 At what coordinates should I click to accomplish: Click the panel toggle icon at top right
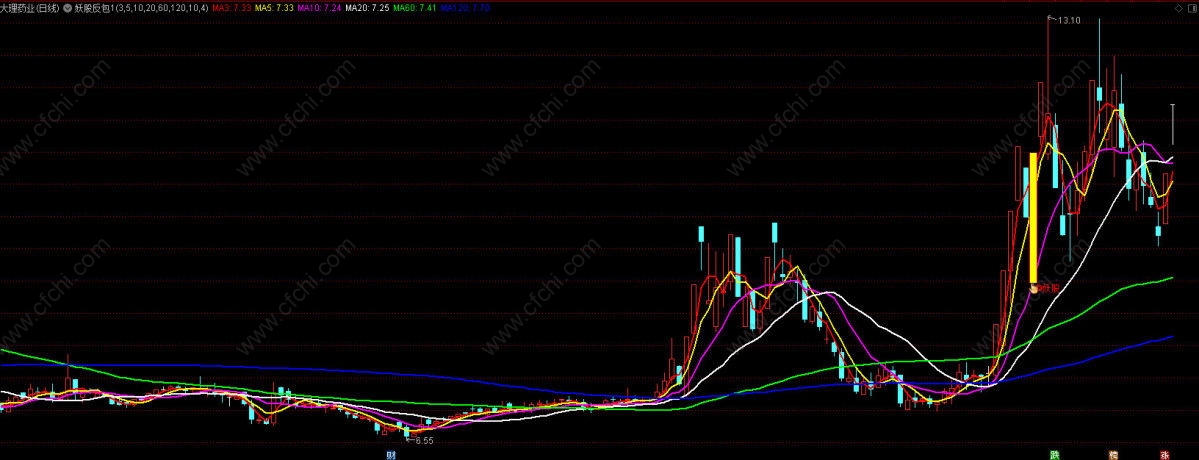pos(1193,8)
